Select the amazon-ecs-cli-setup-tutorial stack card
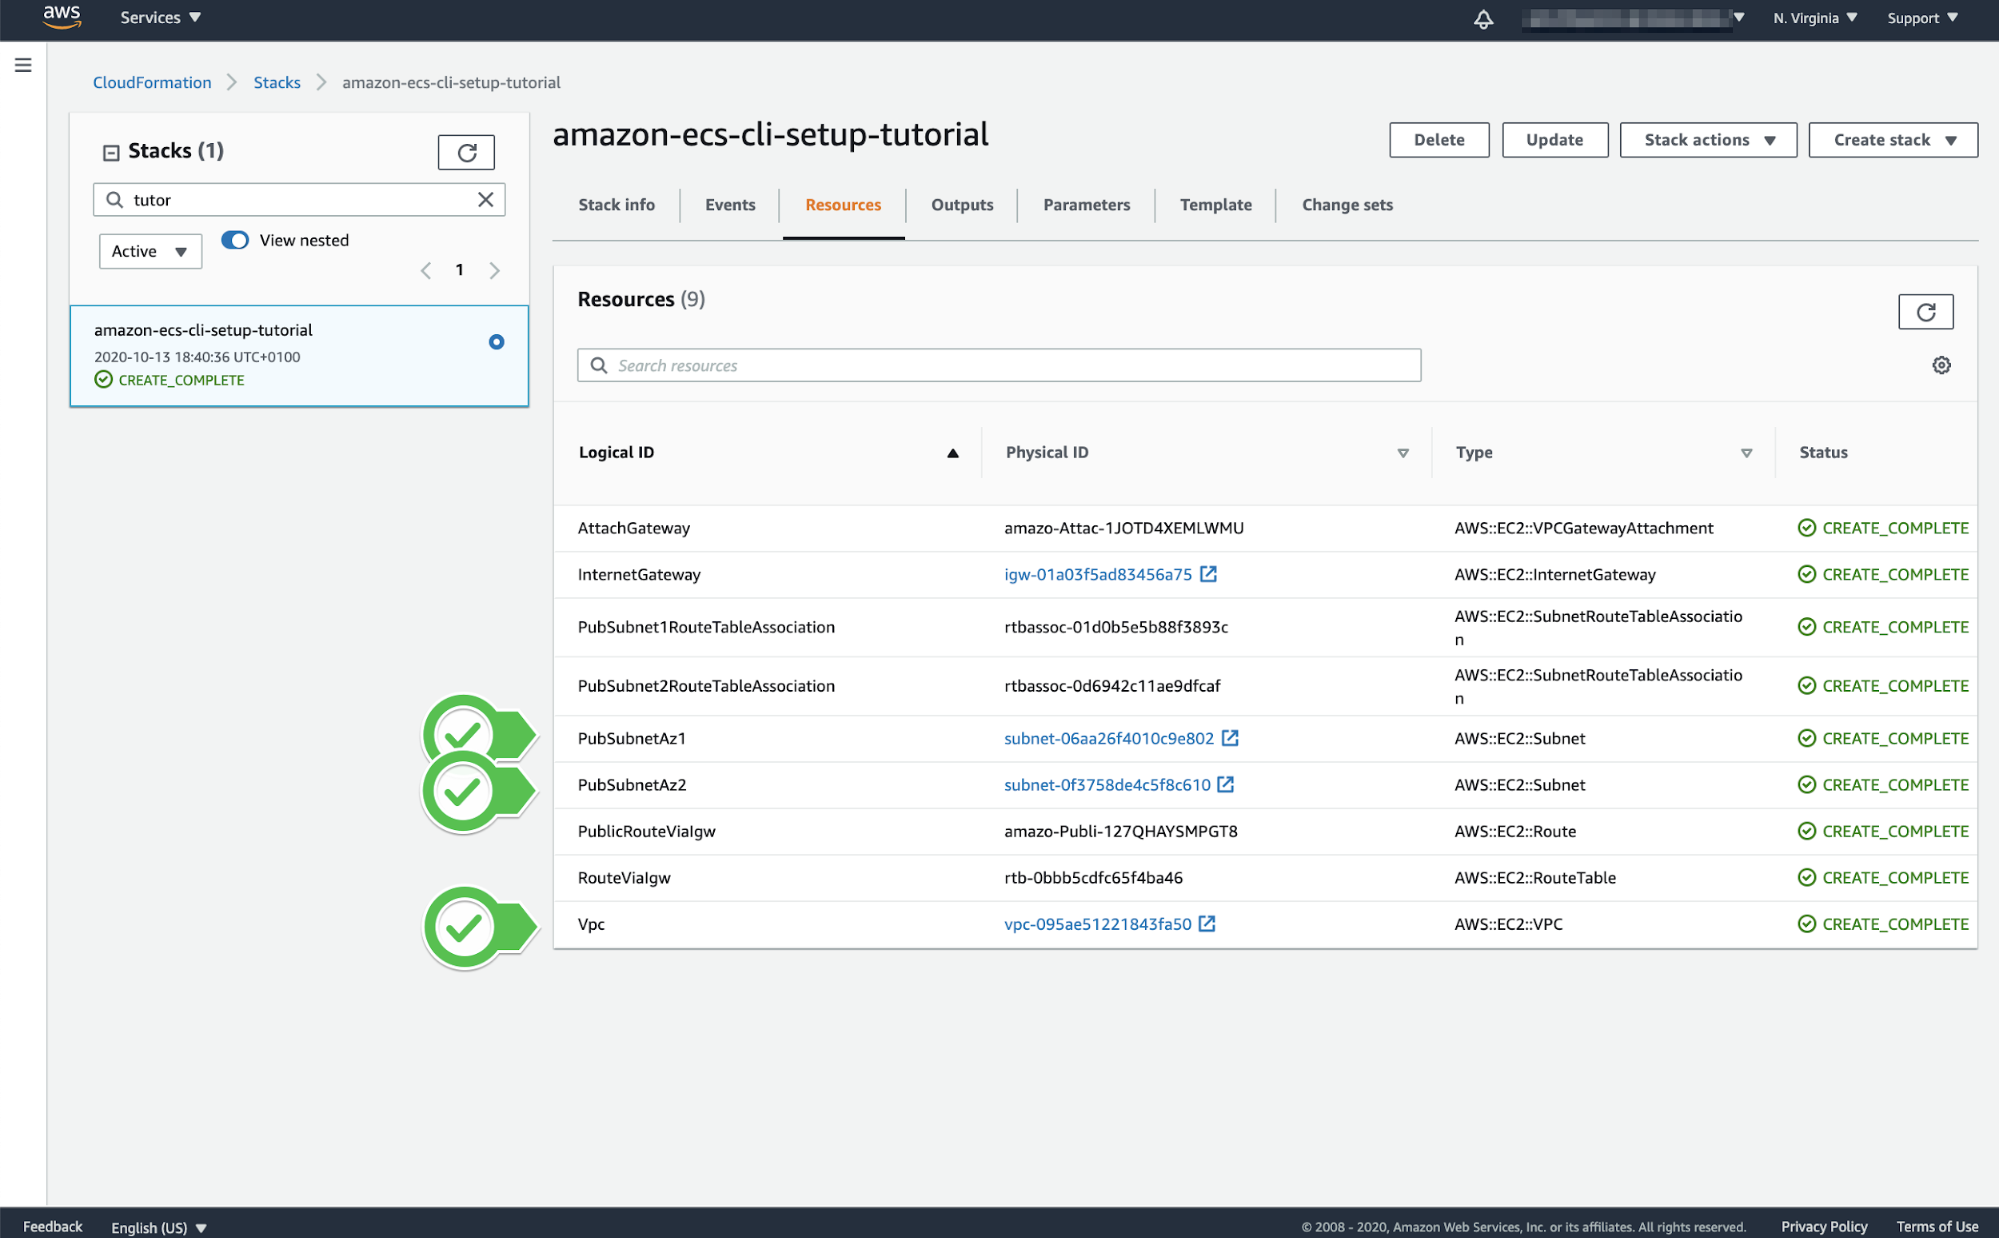This screenshot has width=1999, height=1238. [x=299, y=356]
